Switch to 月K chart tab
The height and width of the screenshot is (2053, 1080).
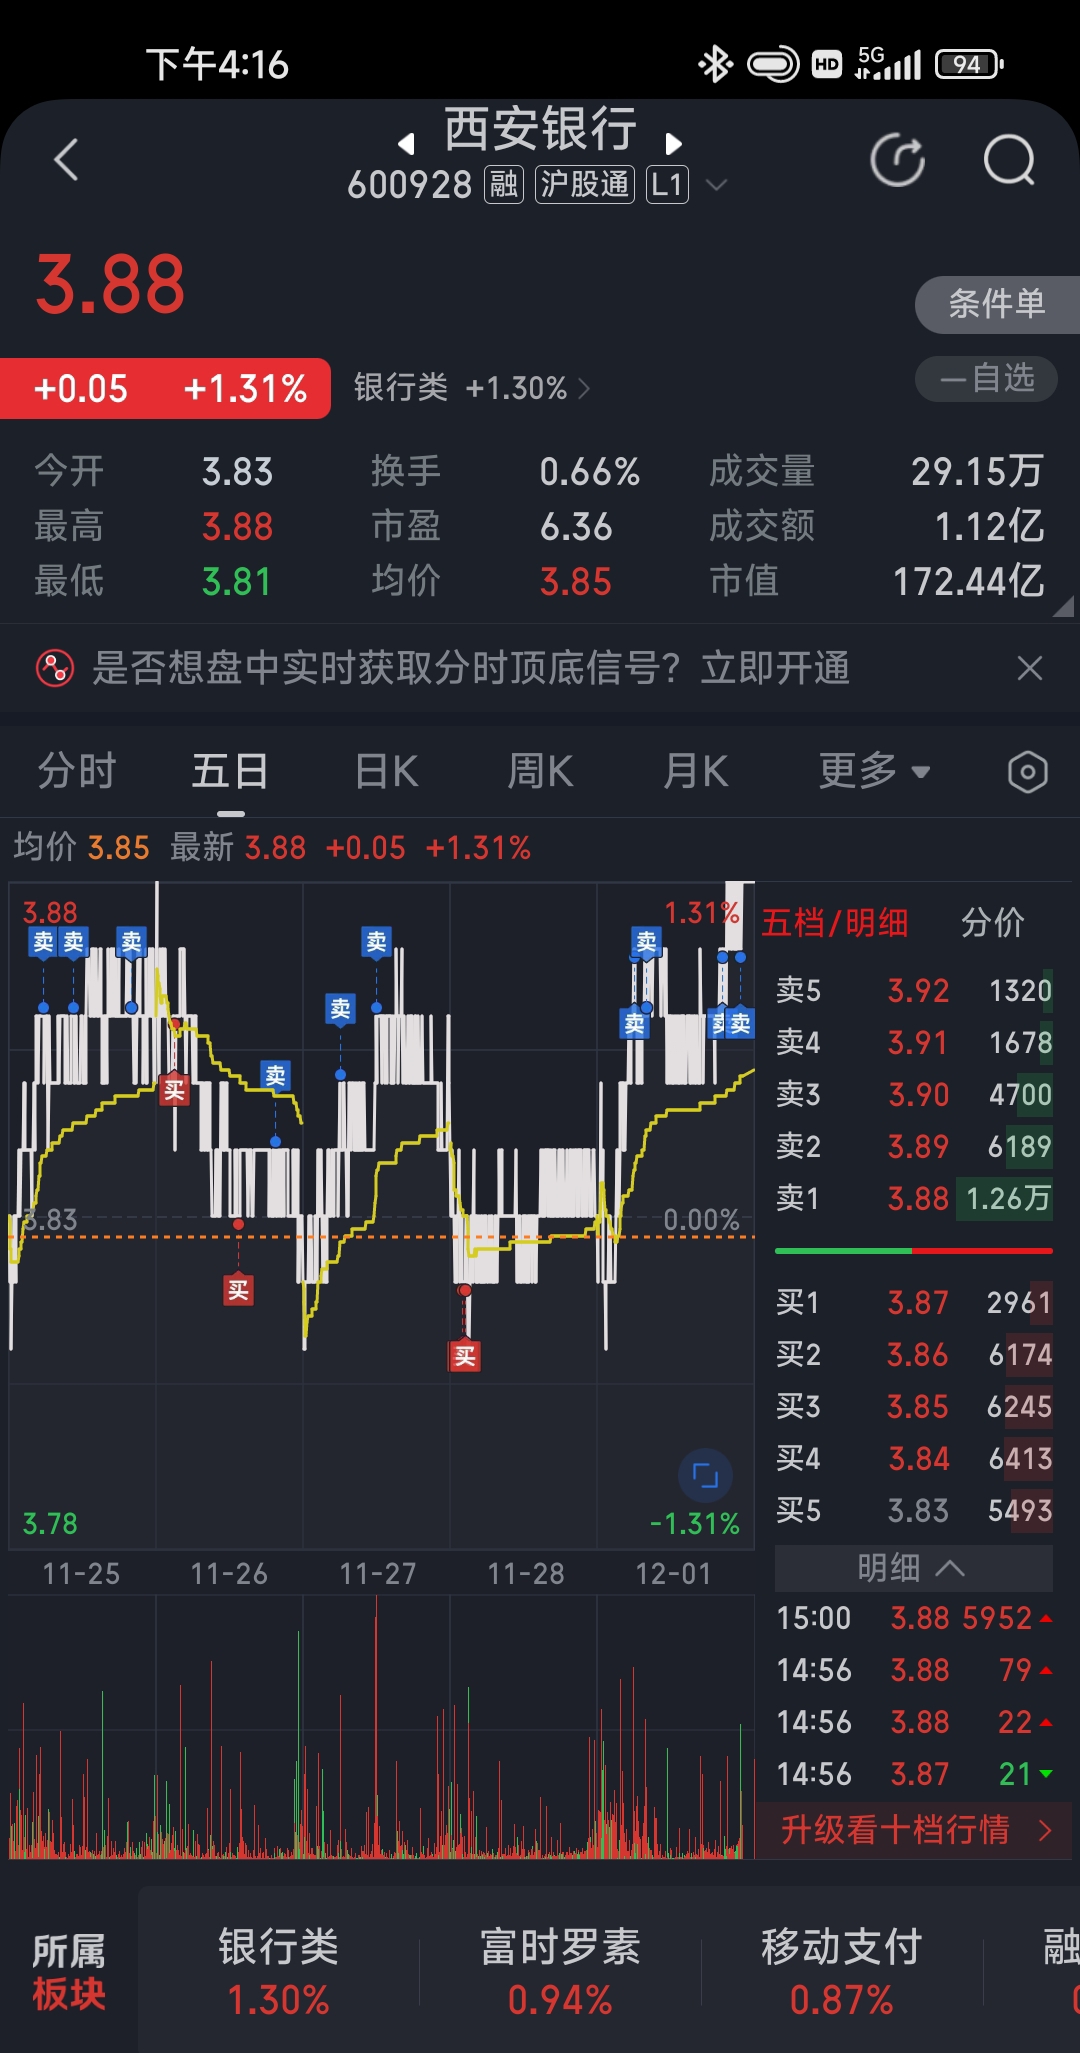(x=696, y=771)
